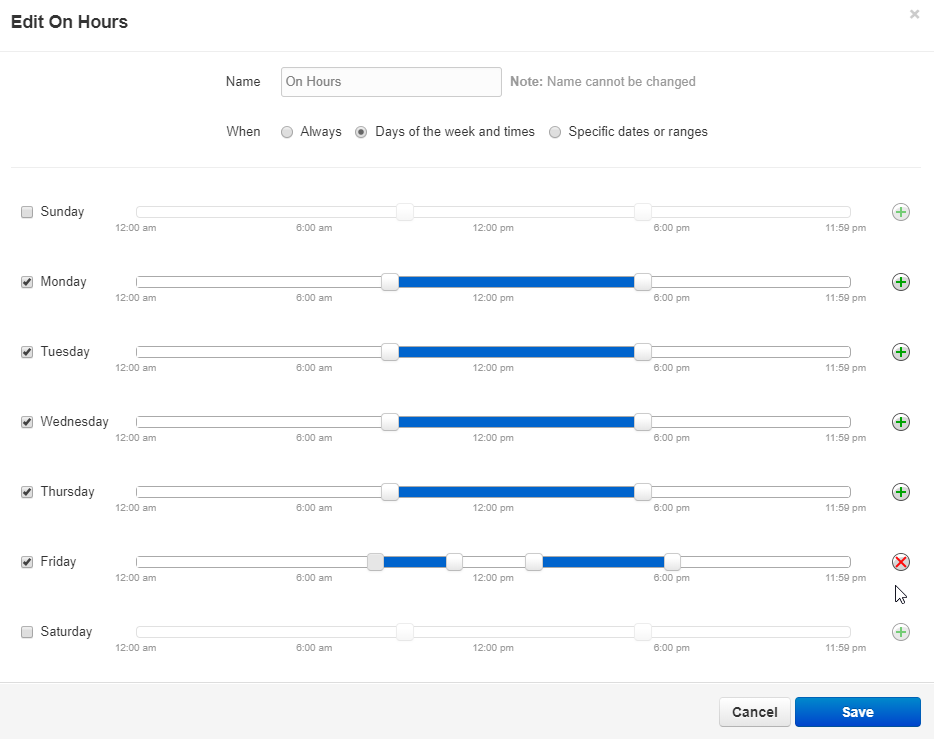The image size is (934, 739).
Task: Add a time range for Tuesday
Action: coord(900,352)
